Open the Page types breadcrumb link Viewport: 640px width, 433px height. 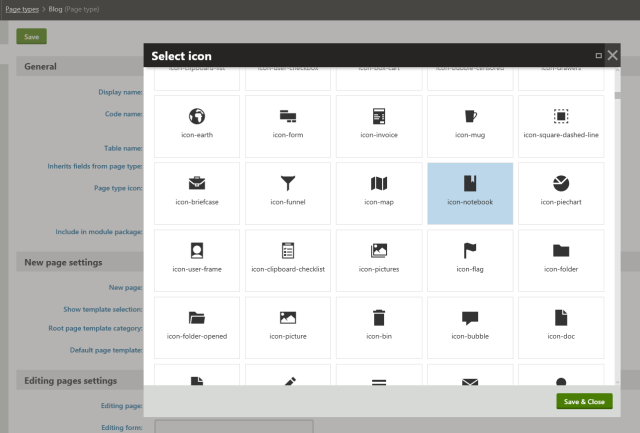click(x=22, y=9)
